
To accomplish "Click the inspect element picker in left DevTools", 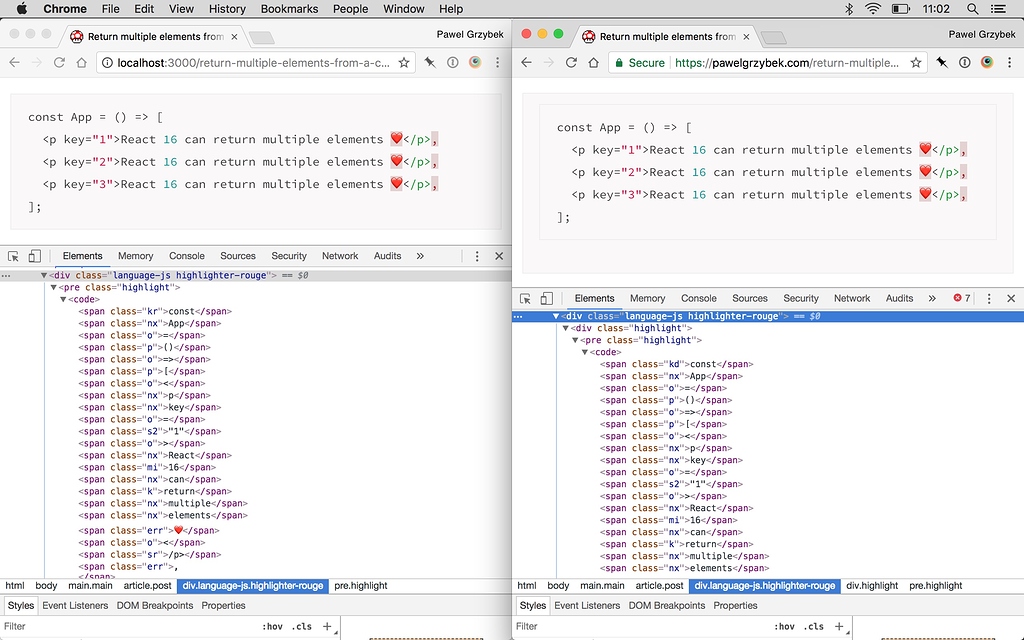I will (14, 256).
